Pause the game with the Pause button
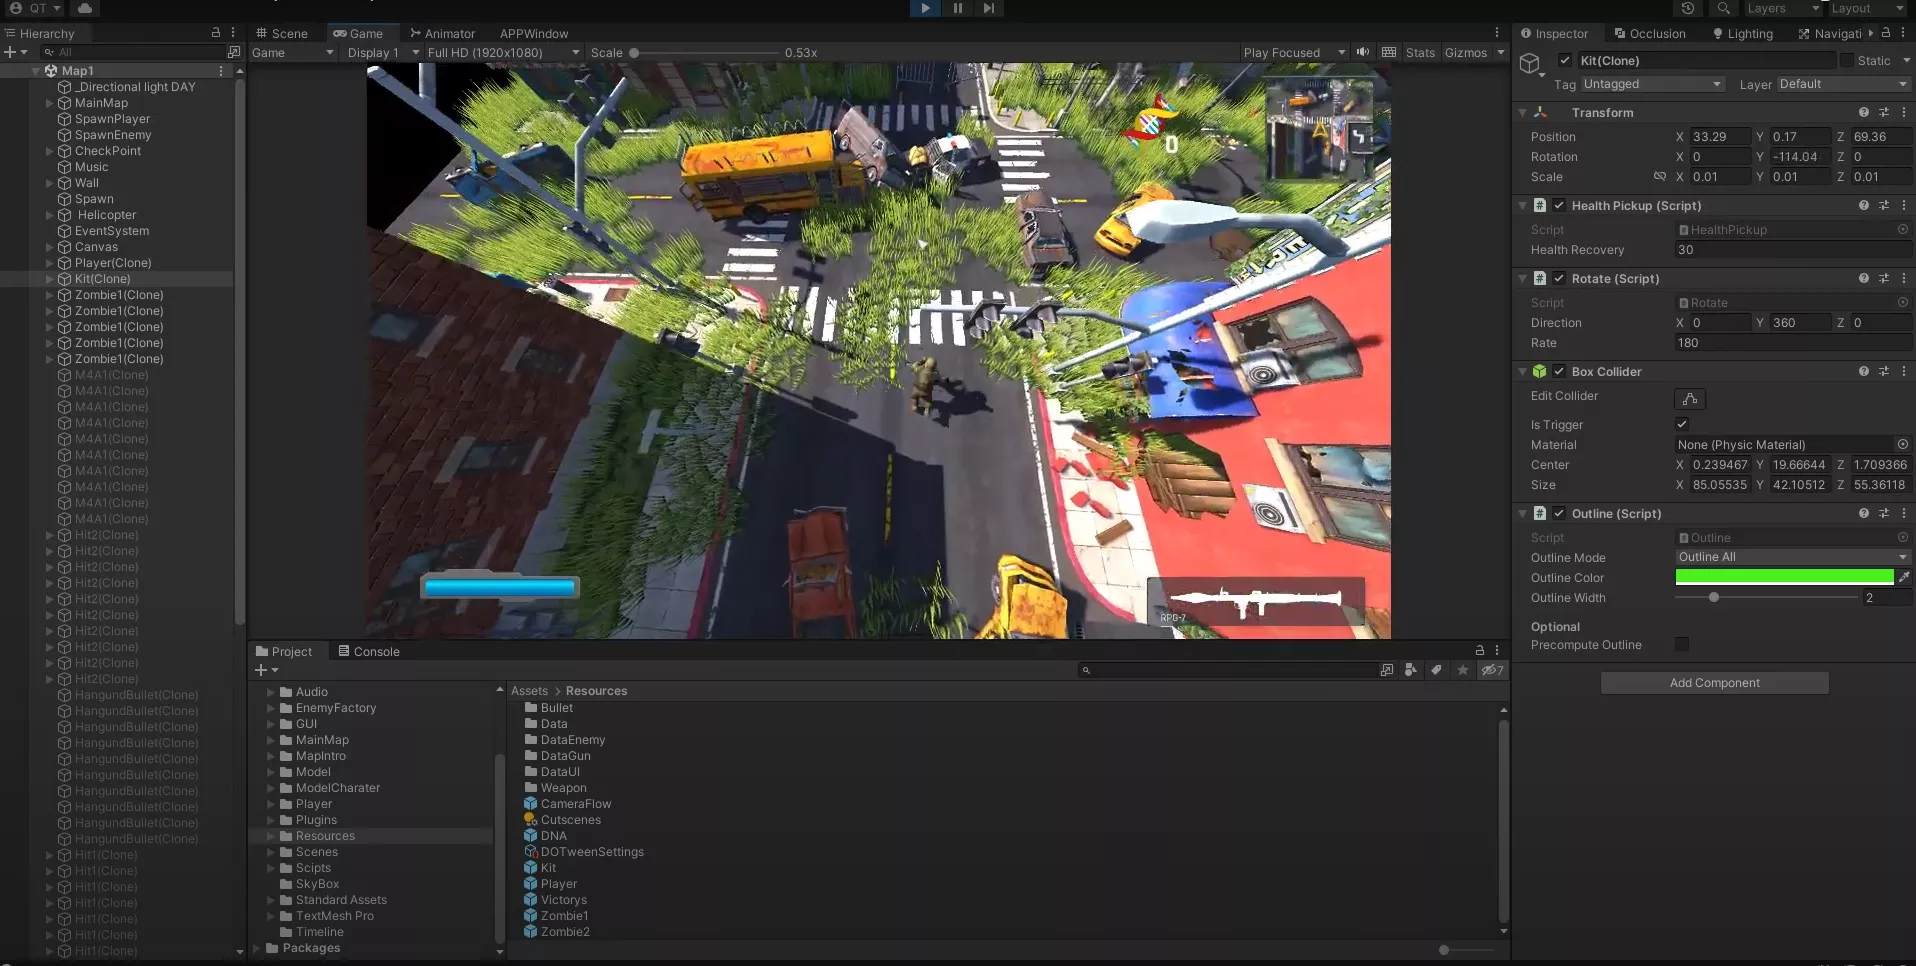The image size is (1916, 966). [957, 8]
